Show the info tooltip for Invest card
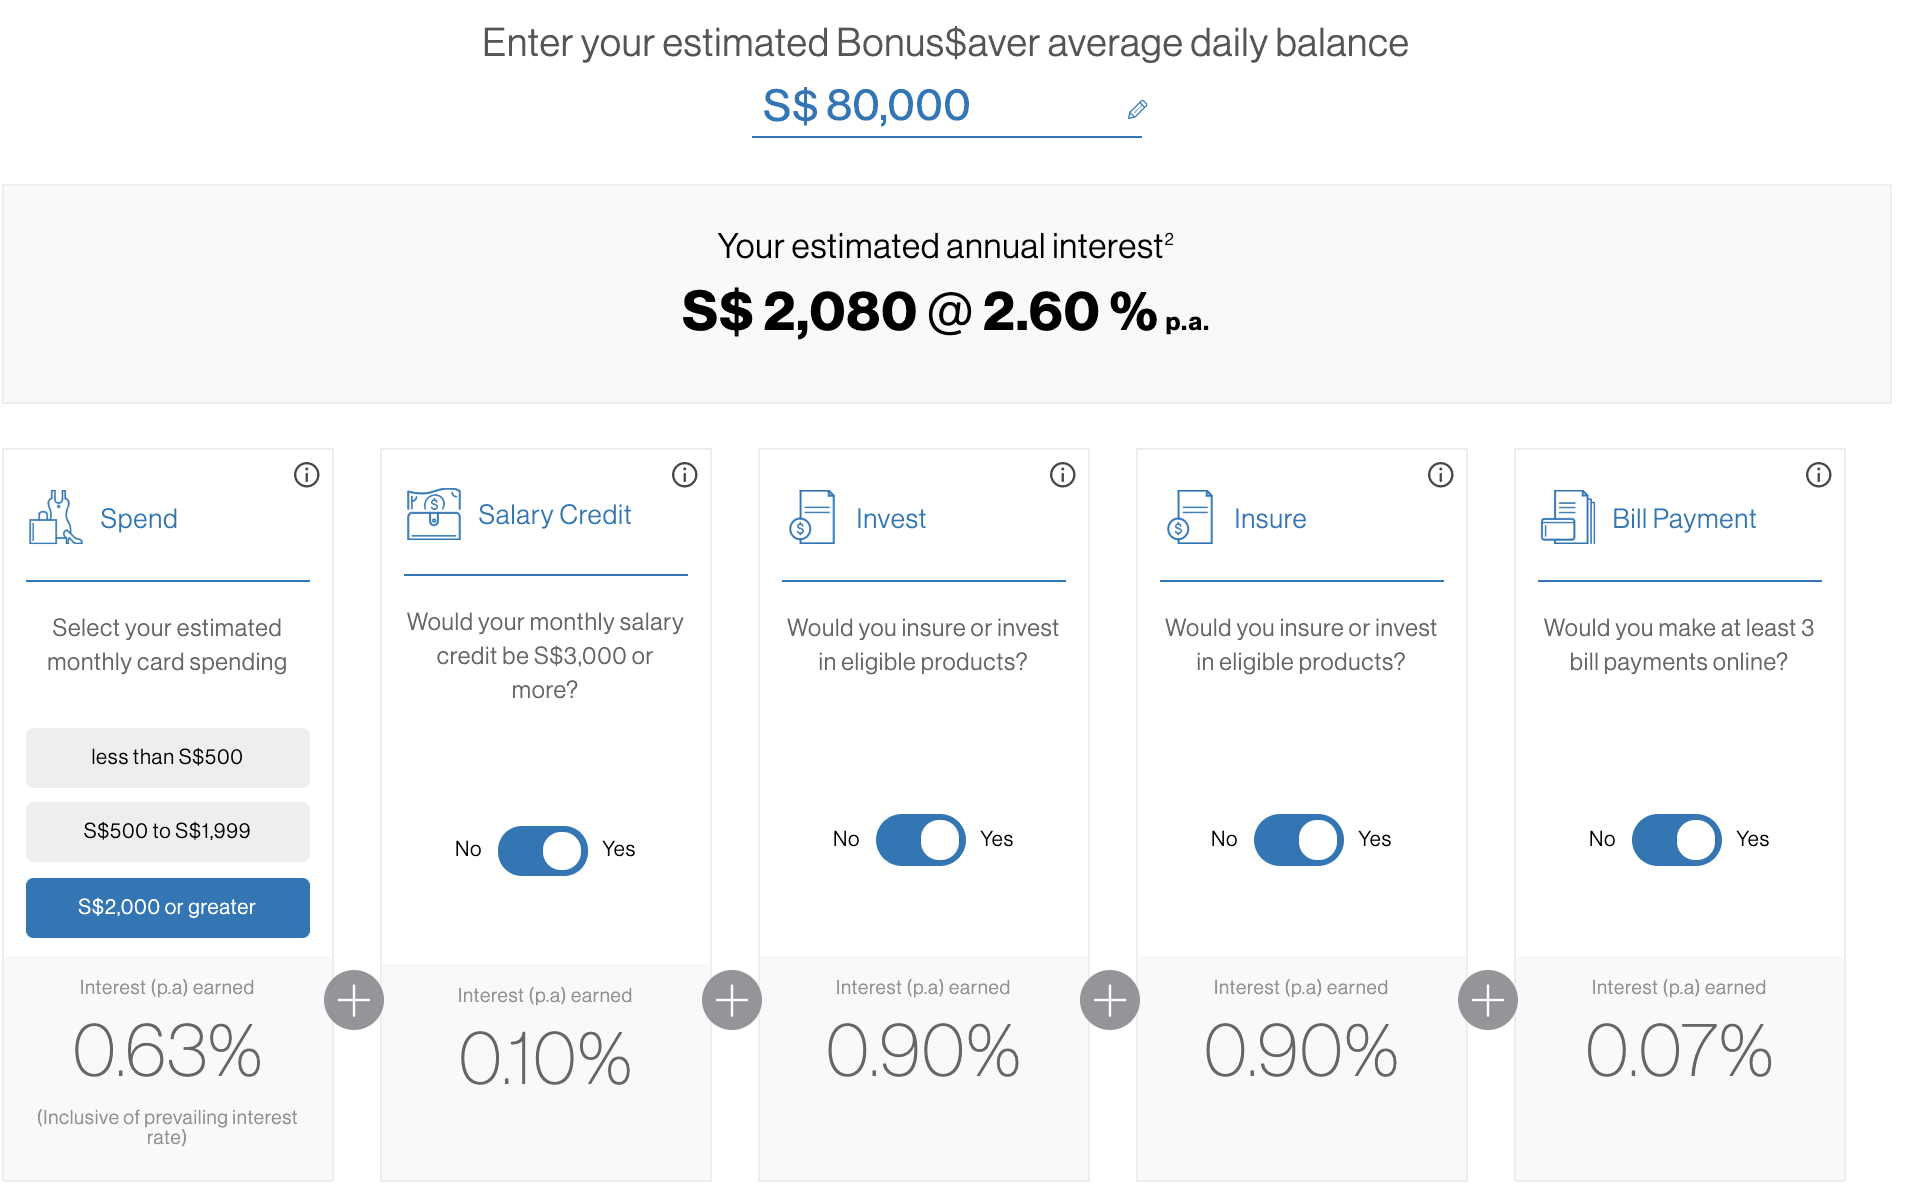This screenshot has width=1910, height=1202. point(1062,475)
